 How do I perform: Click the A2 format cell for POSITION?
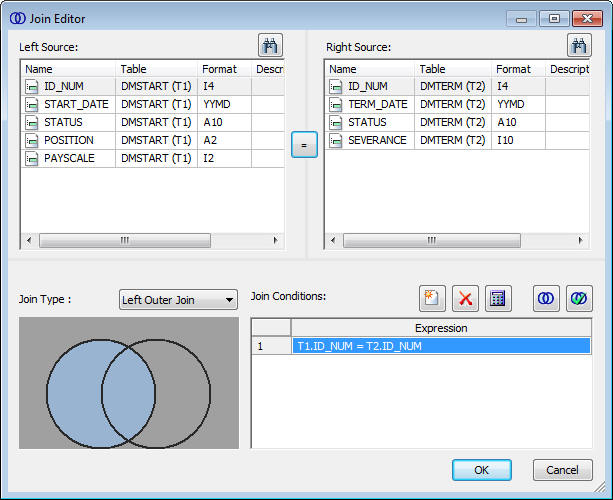pos(224,140)
